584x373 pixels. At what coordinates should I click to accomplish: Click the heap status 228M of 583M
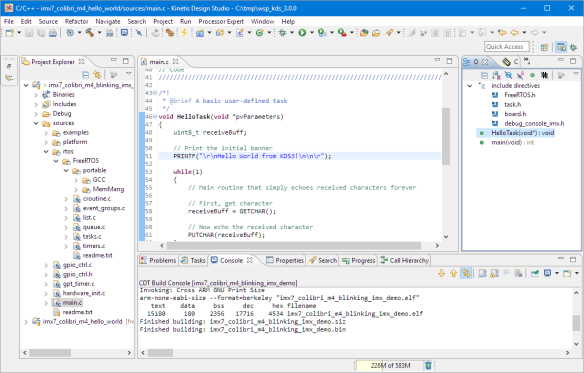click(x=390, y=366)
